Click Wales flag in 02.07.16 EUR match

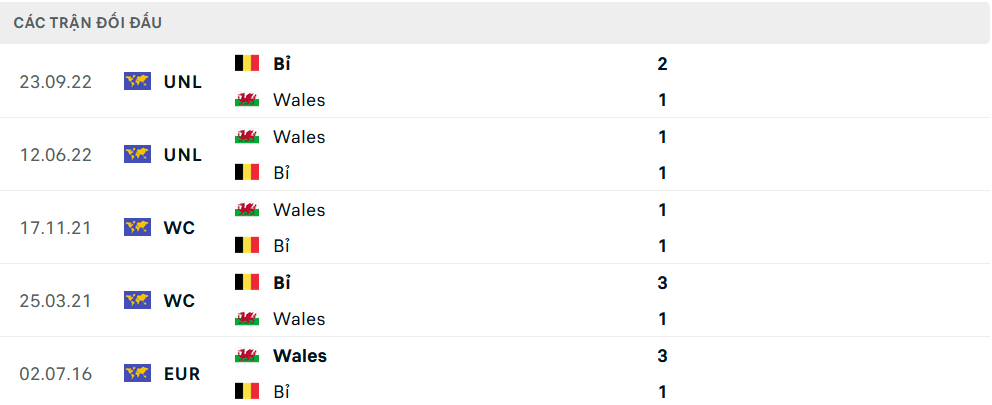[x=247, y=355]
